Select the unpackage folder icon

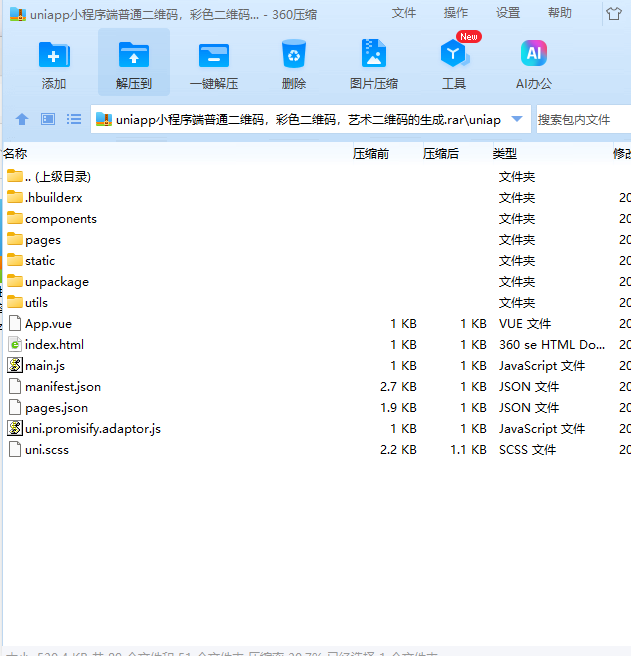15,281
